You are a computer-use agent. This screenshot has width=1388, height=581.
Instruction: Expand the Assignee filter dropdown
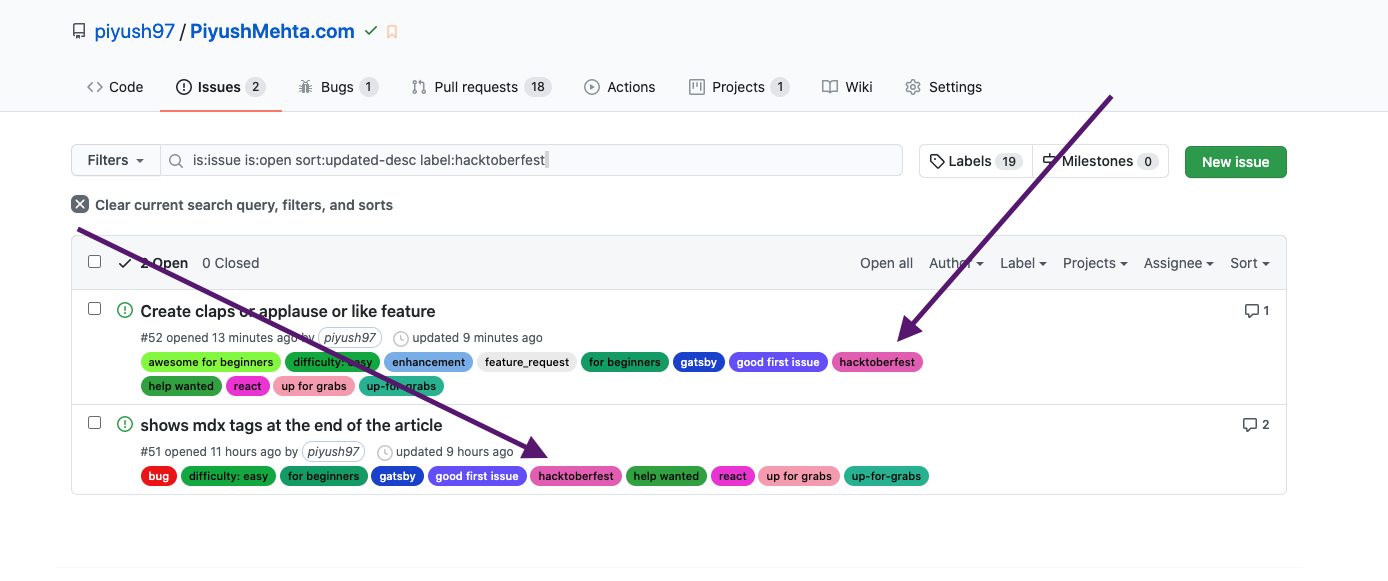[x=1178, y=263]
